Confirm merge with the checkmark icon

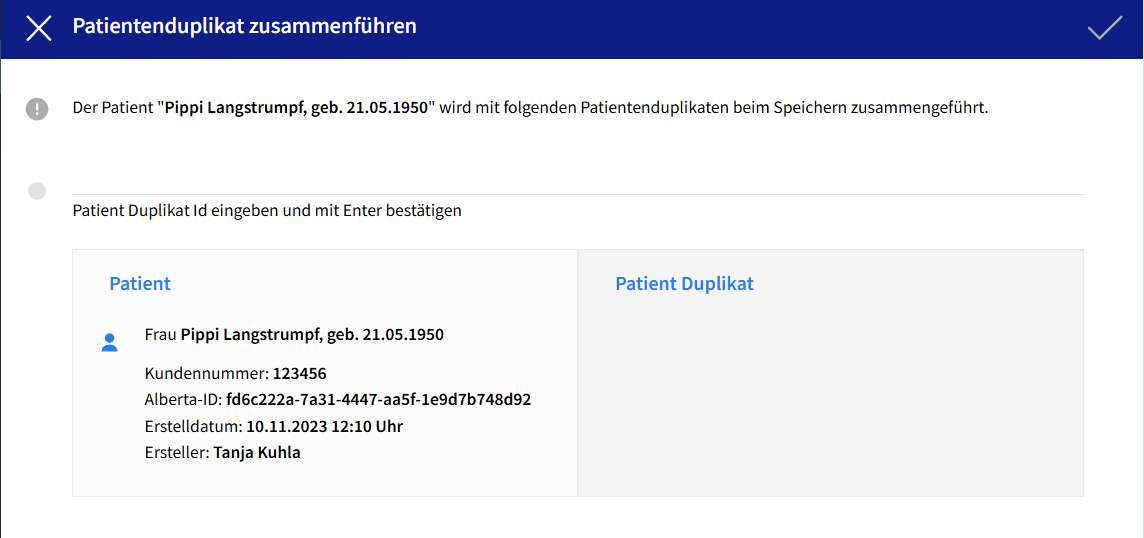(x=1104, y=28)
